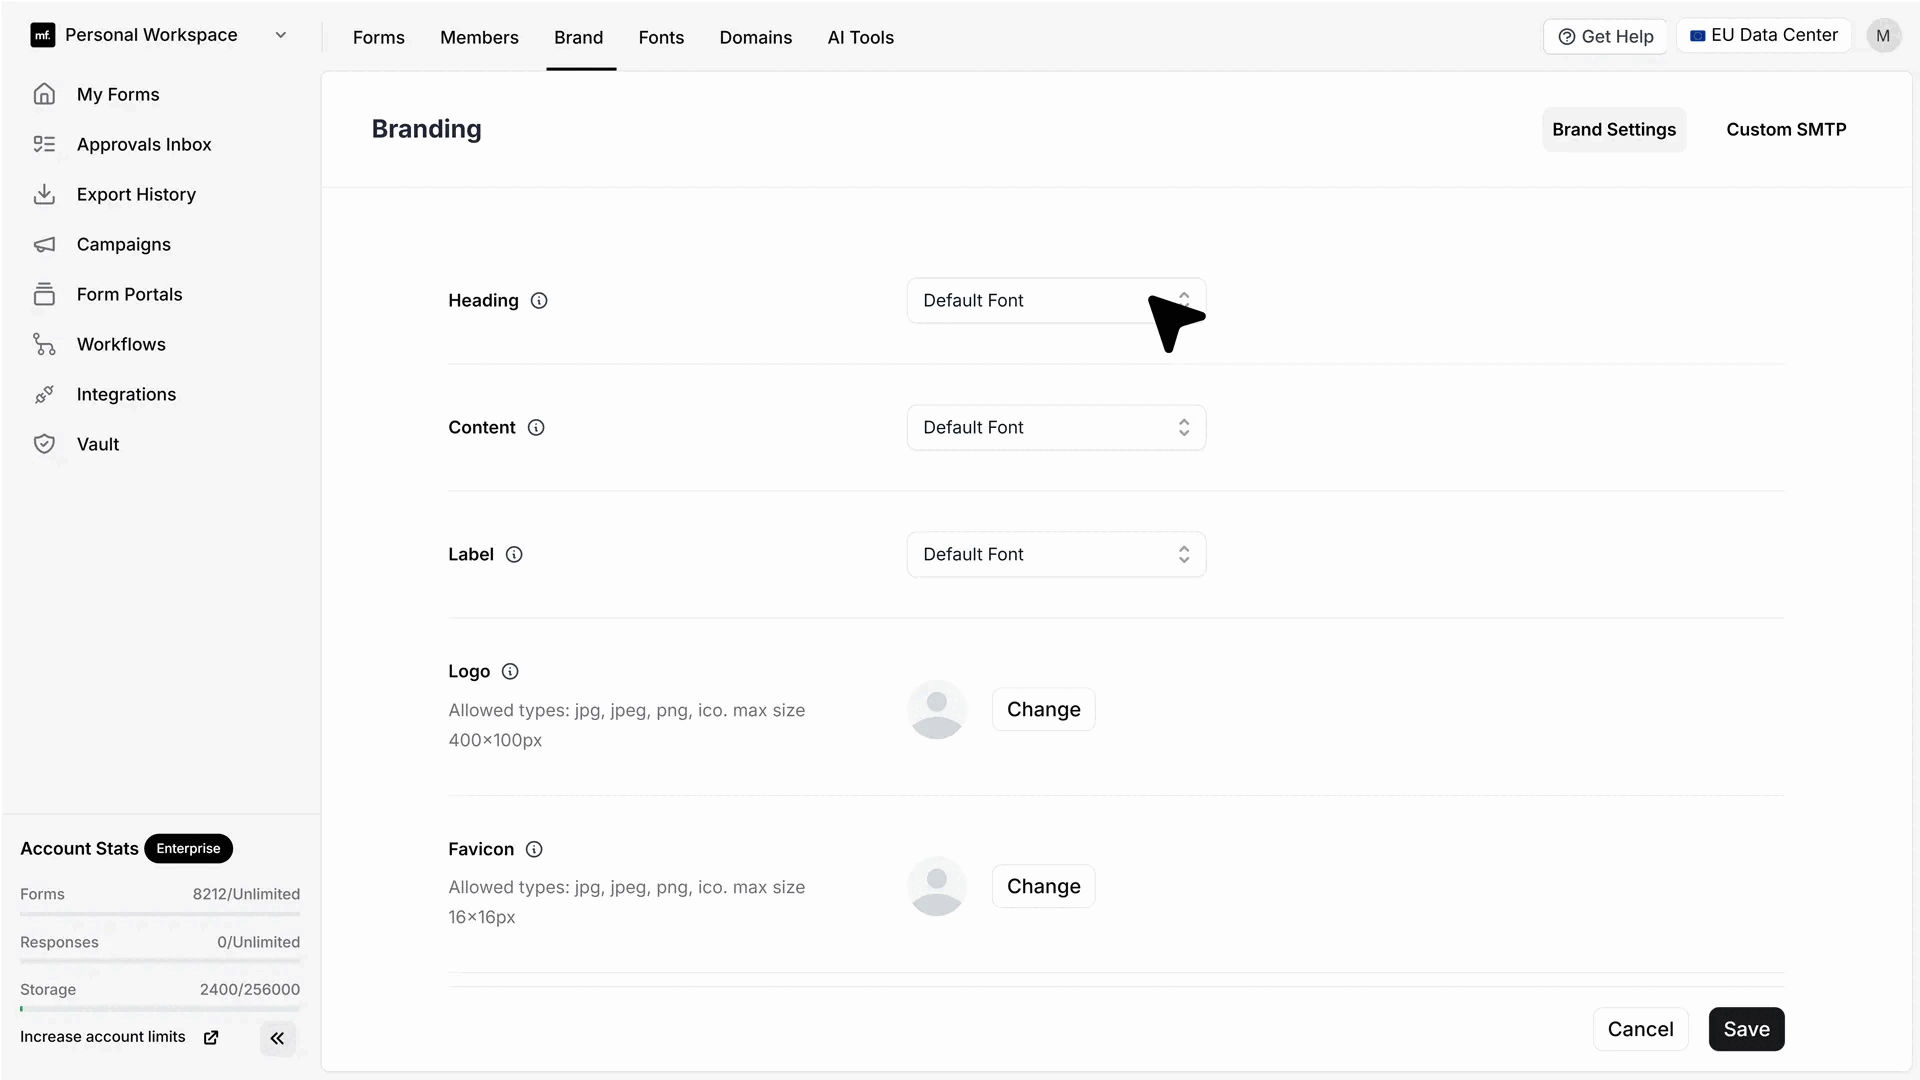Go to My Forms

(118, 94)
